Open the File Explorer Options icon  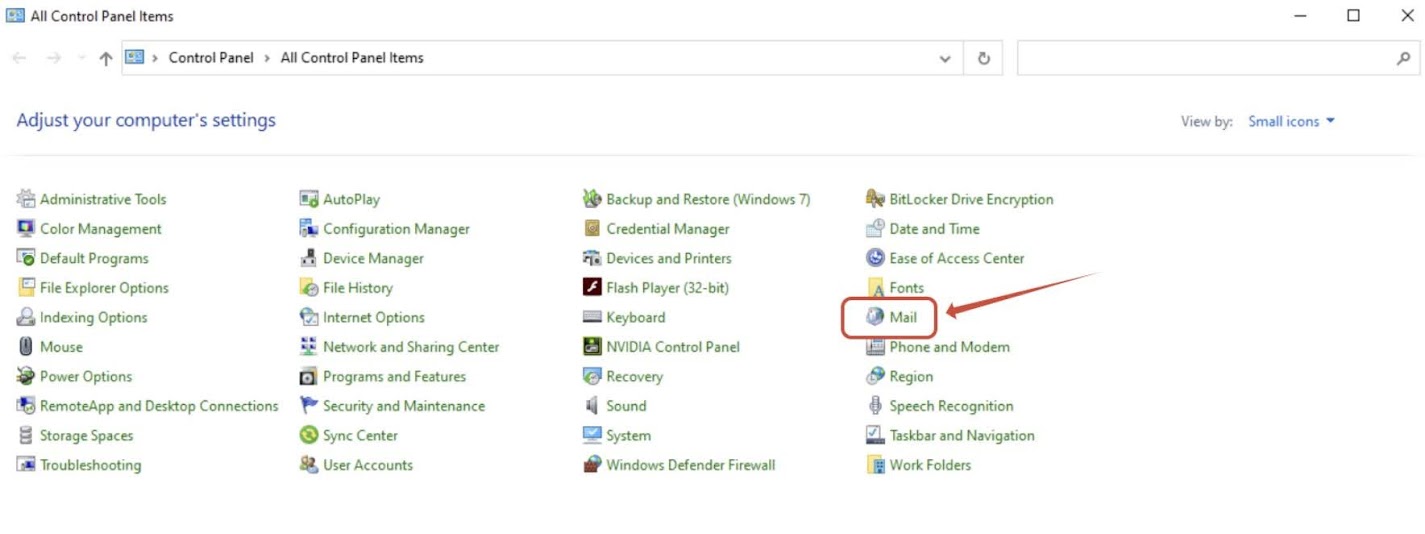pos(26,287)
